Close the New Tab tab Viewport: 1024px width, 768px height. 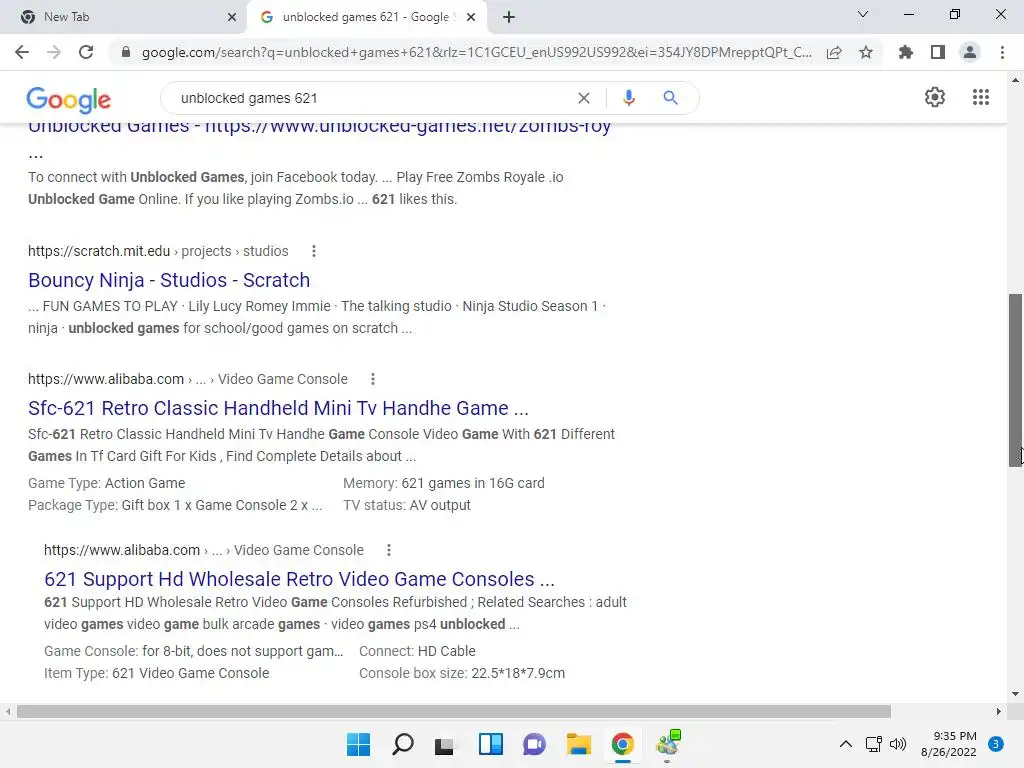pyautogui.click(x=232, y=17)
